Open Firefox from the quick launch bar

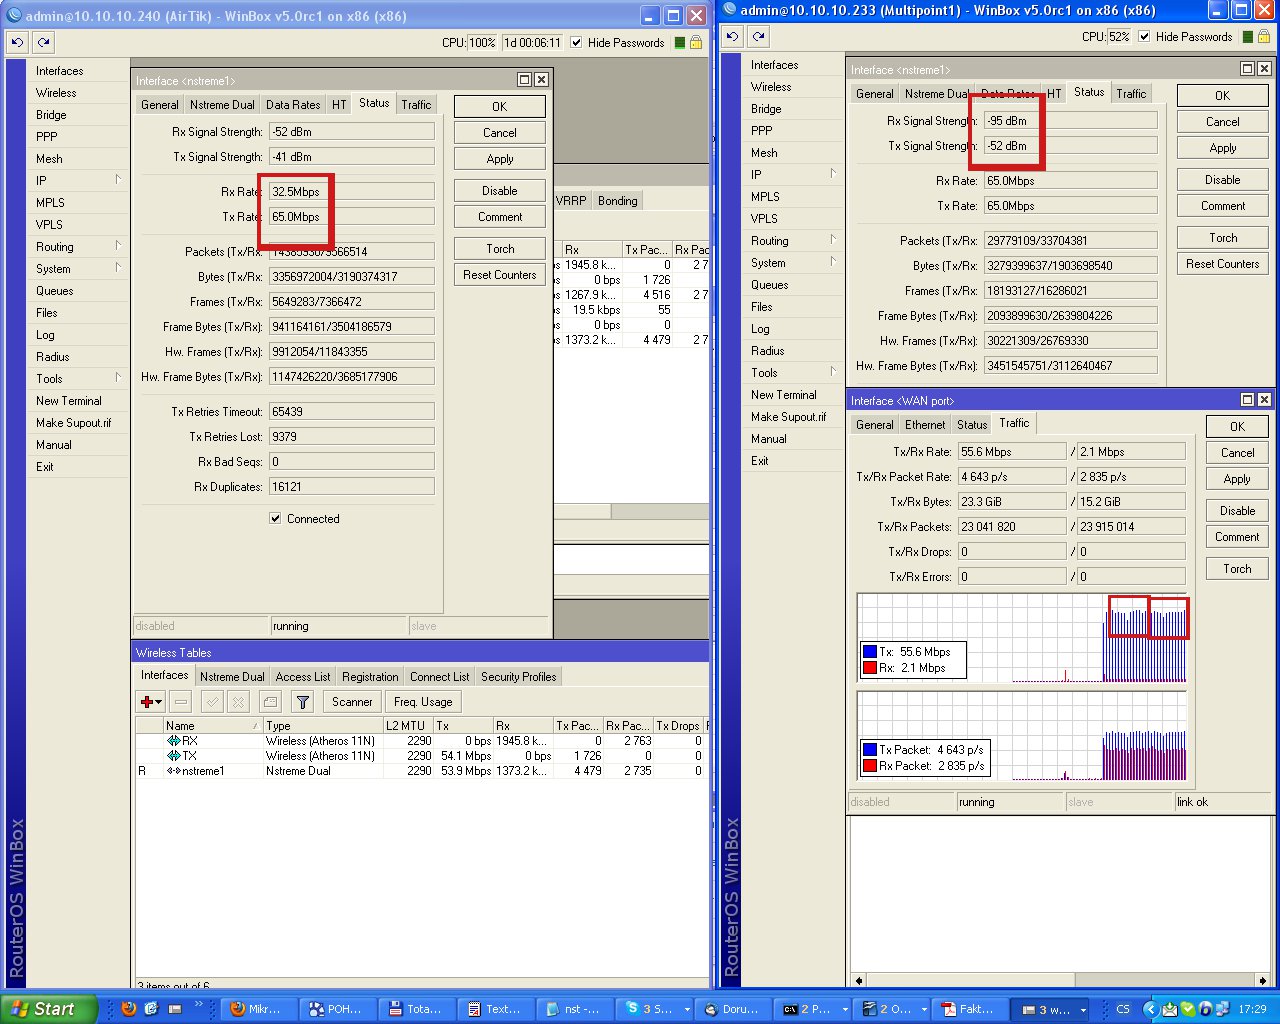pyautogui.click(x=128, y=1009)
